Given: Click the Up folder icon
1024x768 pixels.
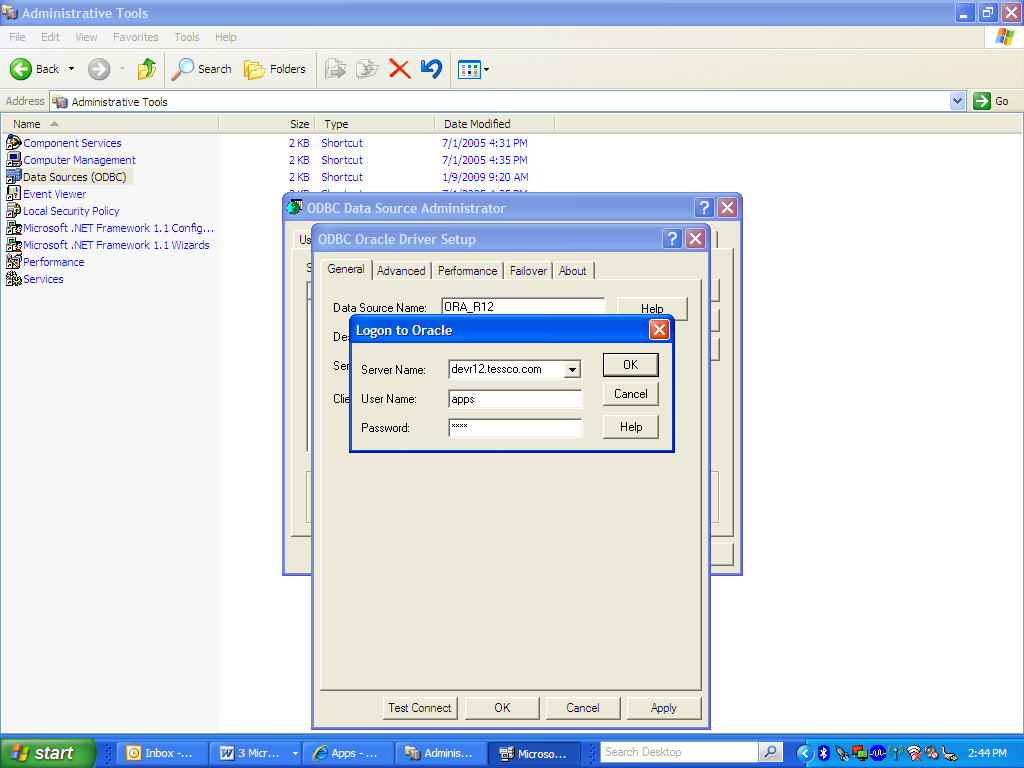Looking at the screenshot, I should (147, 69).
